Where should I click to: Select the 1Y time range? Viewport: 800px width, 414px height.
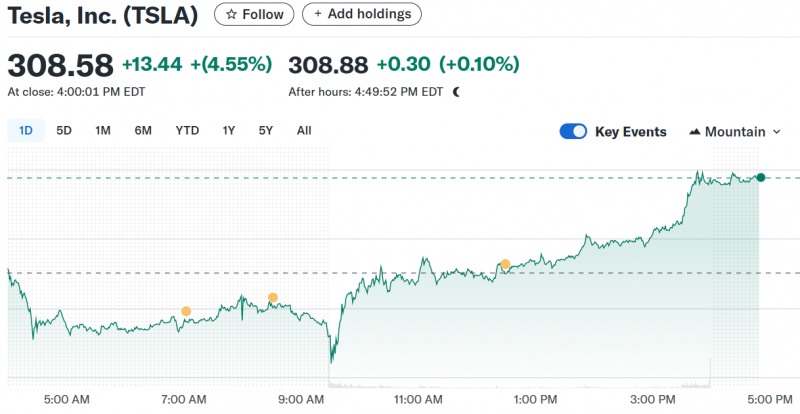(x=229, y=130)
